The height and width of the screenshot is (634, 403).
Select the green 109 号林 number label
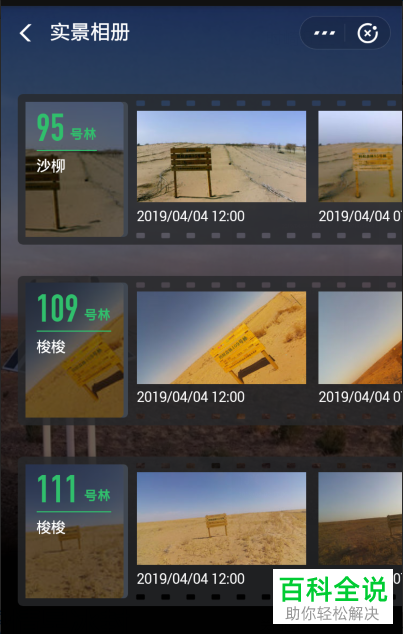74,309
